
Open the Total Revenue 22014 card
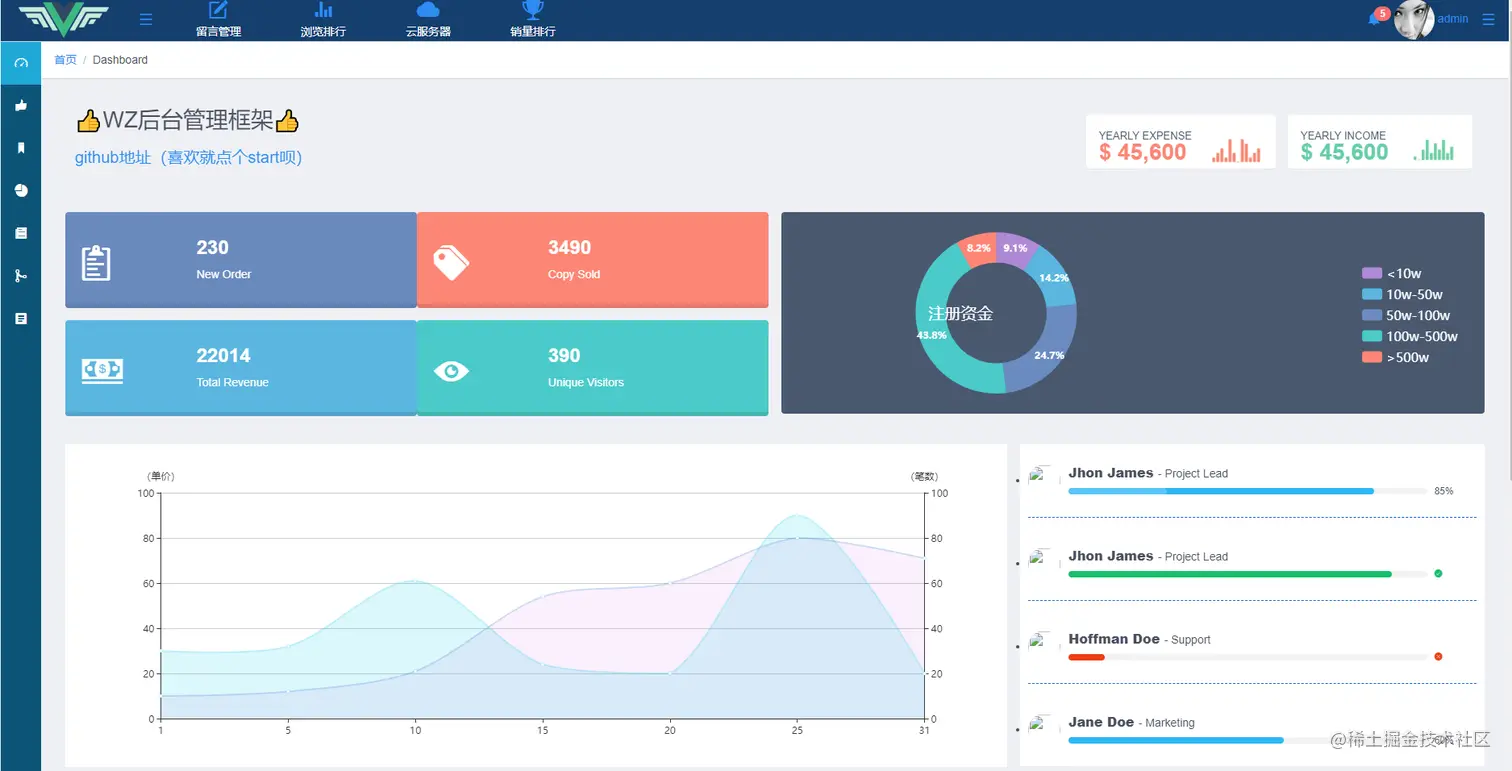pos(241,368)
